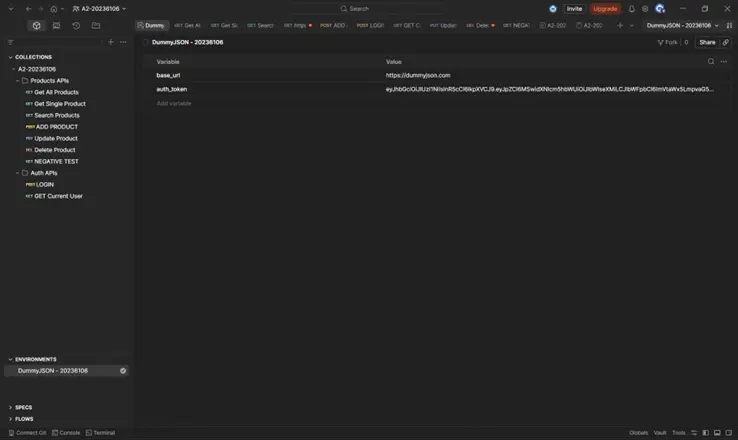Open the Delete Product request
This screenshot has height=440, width=738.
[x=55, y=150]
